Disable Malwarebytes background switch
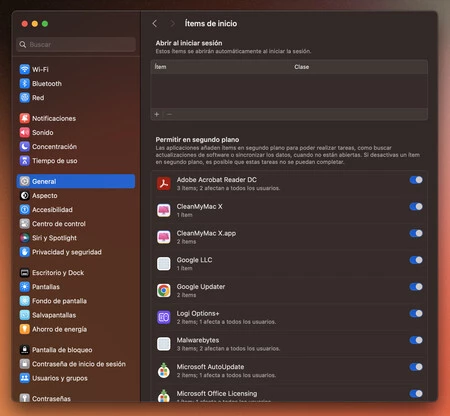Viewport: 450px width, 416px height. (x=416, y=340)
